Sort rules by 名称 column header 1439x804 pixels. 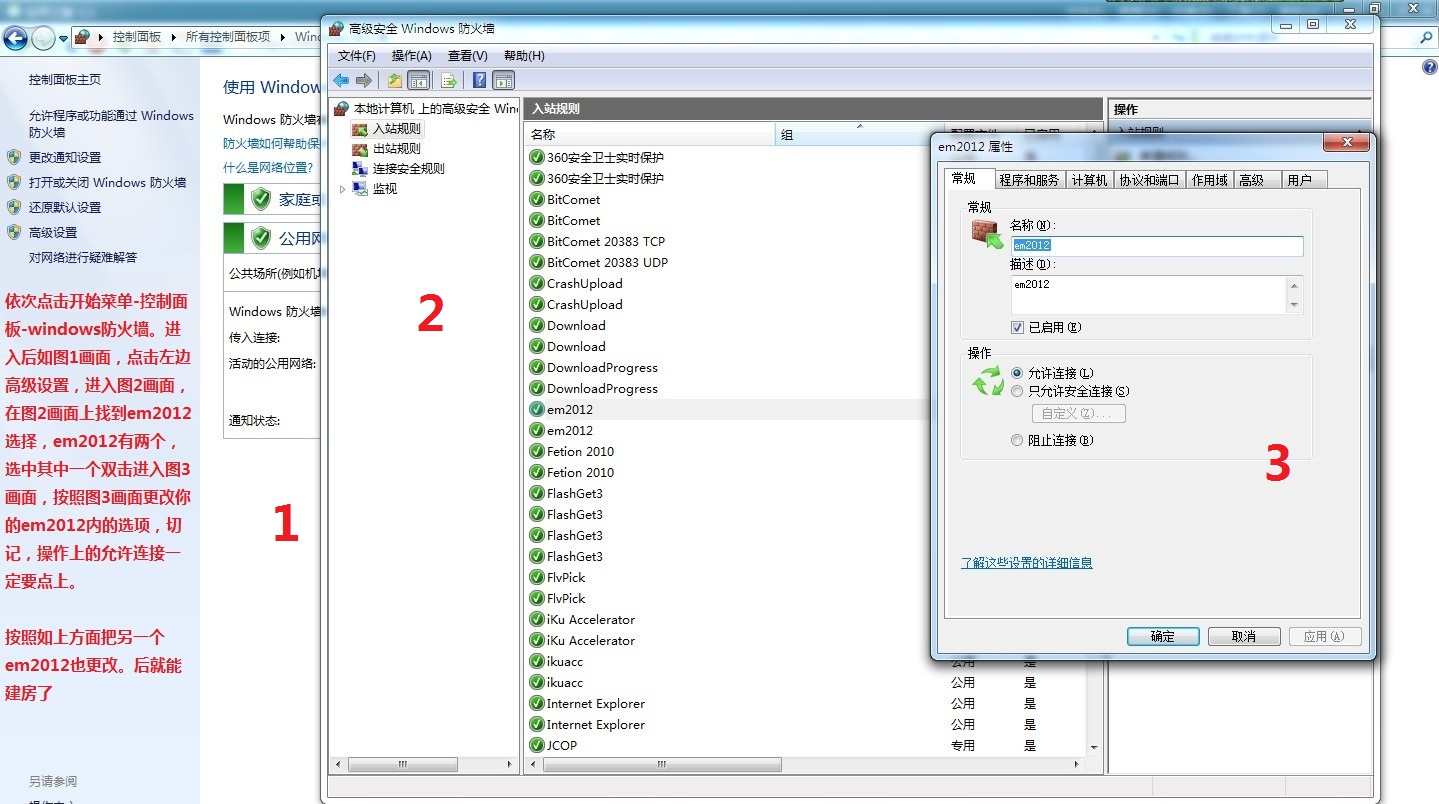click(x=649, y=135)
